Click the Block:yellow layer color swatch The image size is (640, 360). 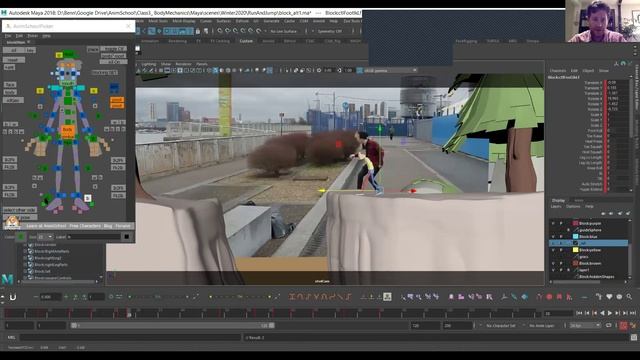[x=576, y=250]
